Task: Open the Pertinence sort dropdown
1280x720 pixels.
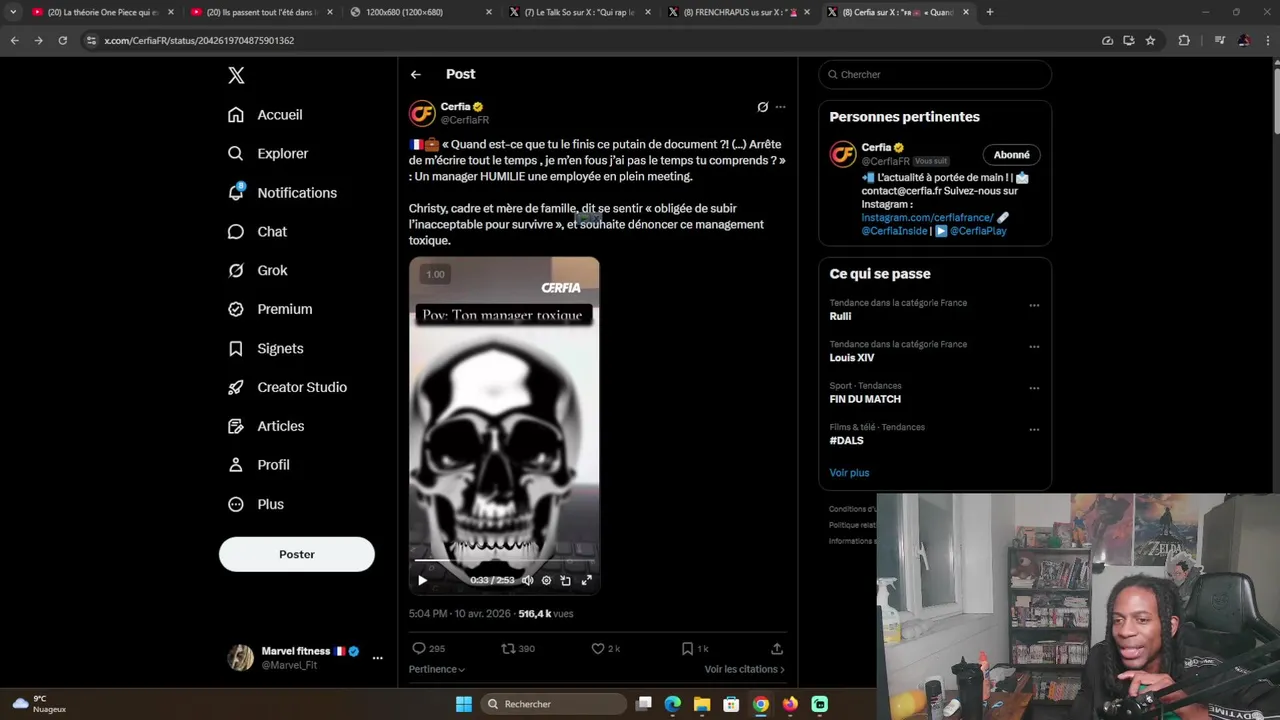Action: 437,670
